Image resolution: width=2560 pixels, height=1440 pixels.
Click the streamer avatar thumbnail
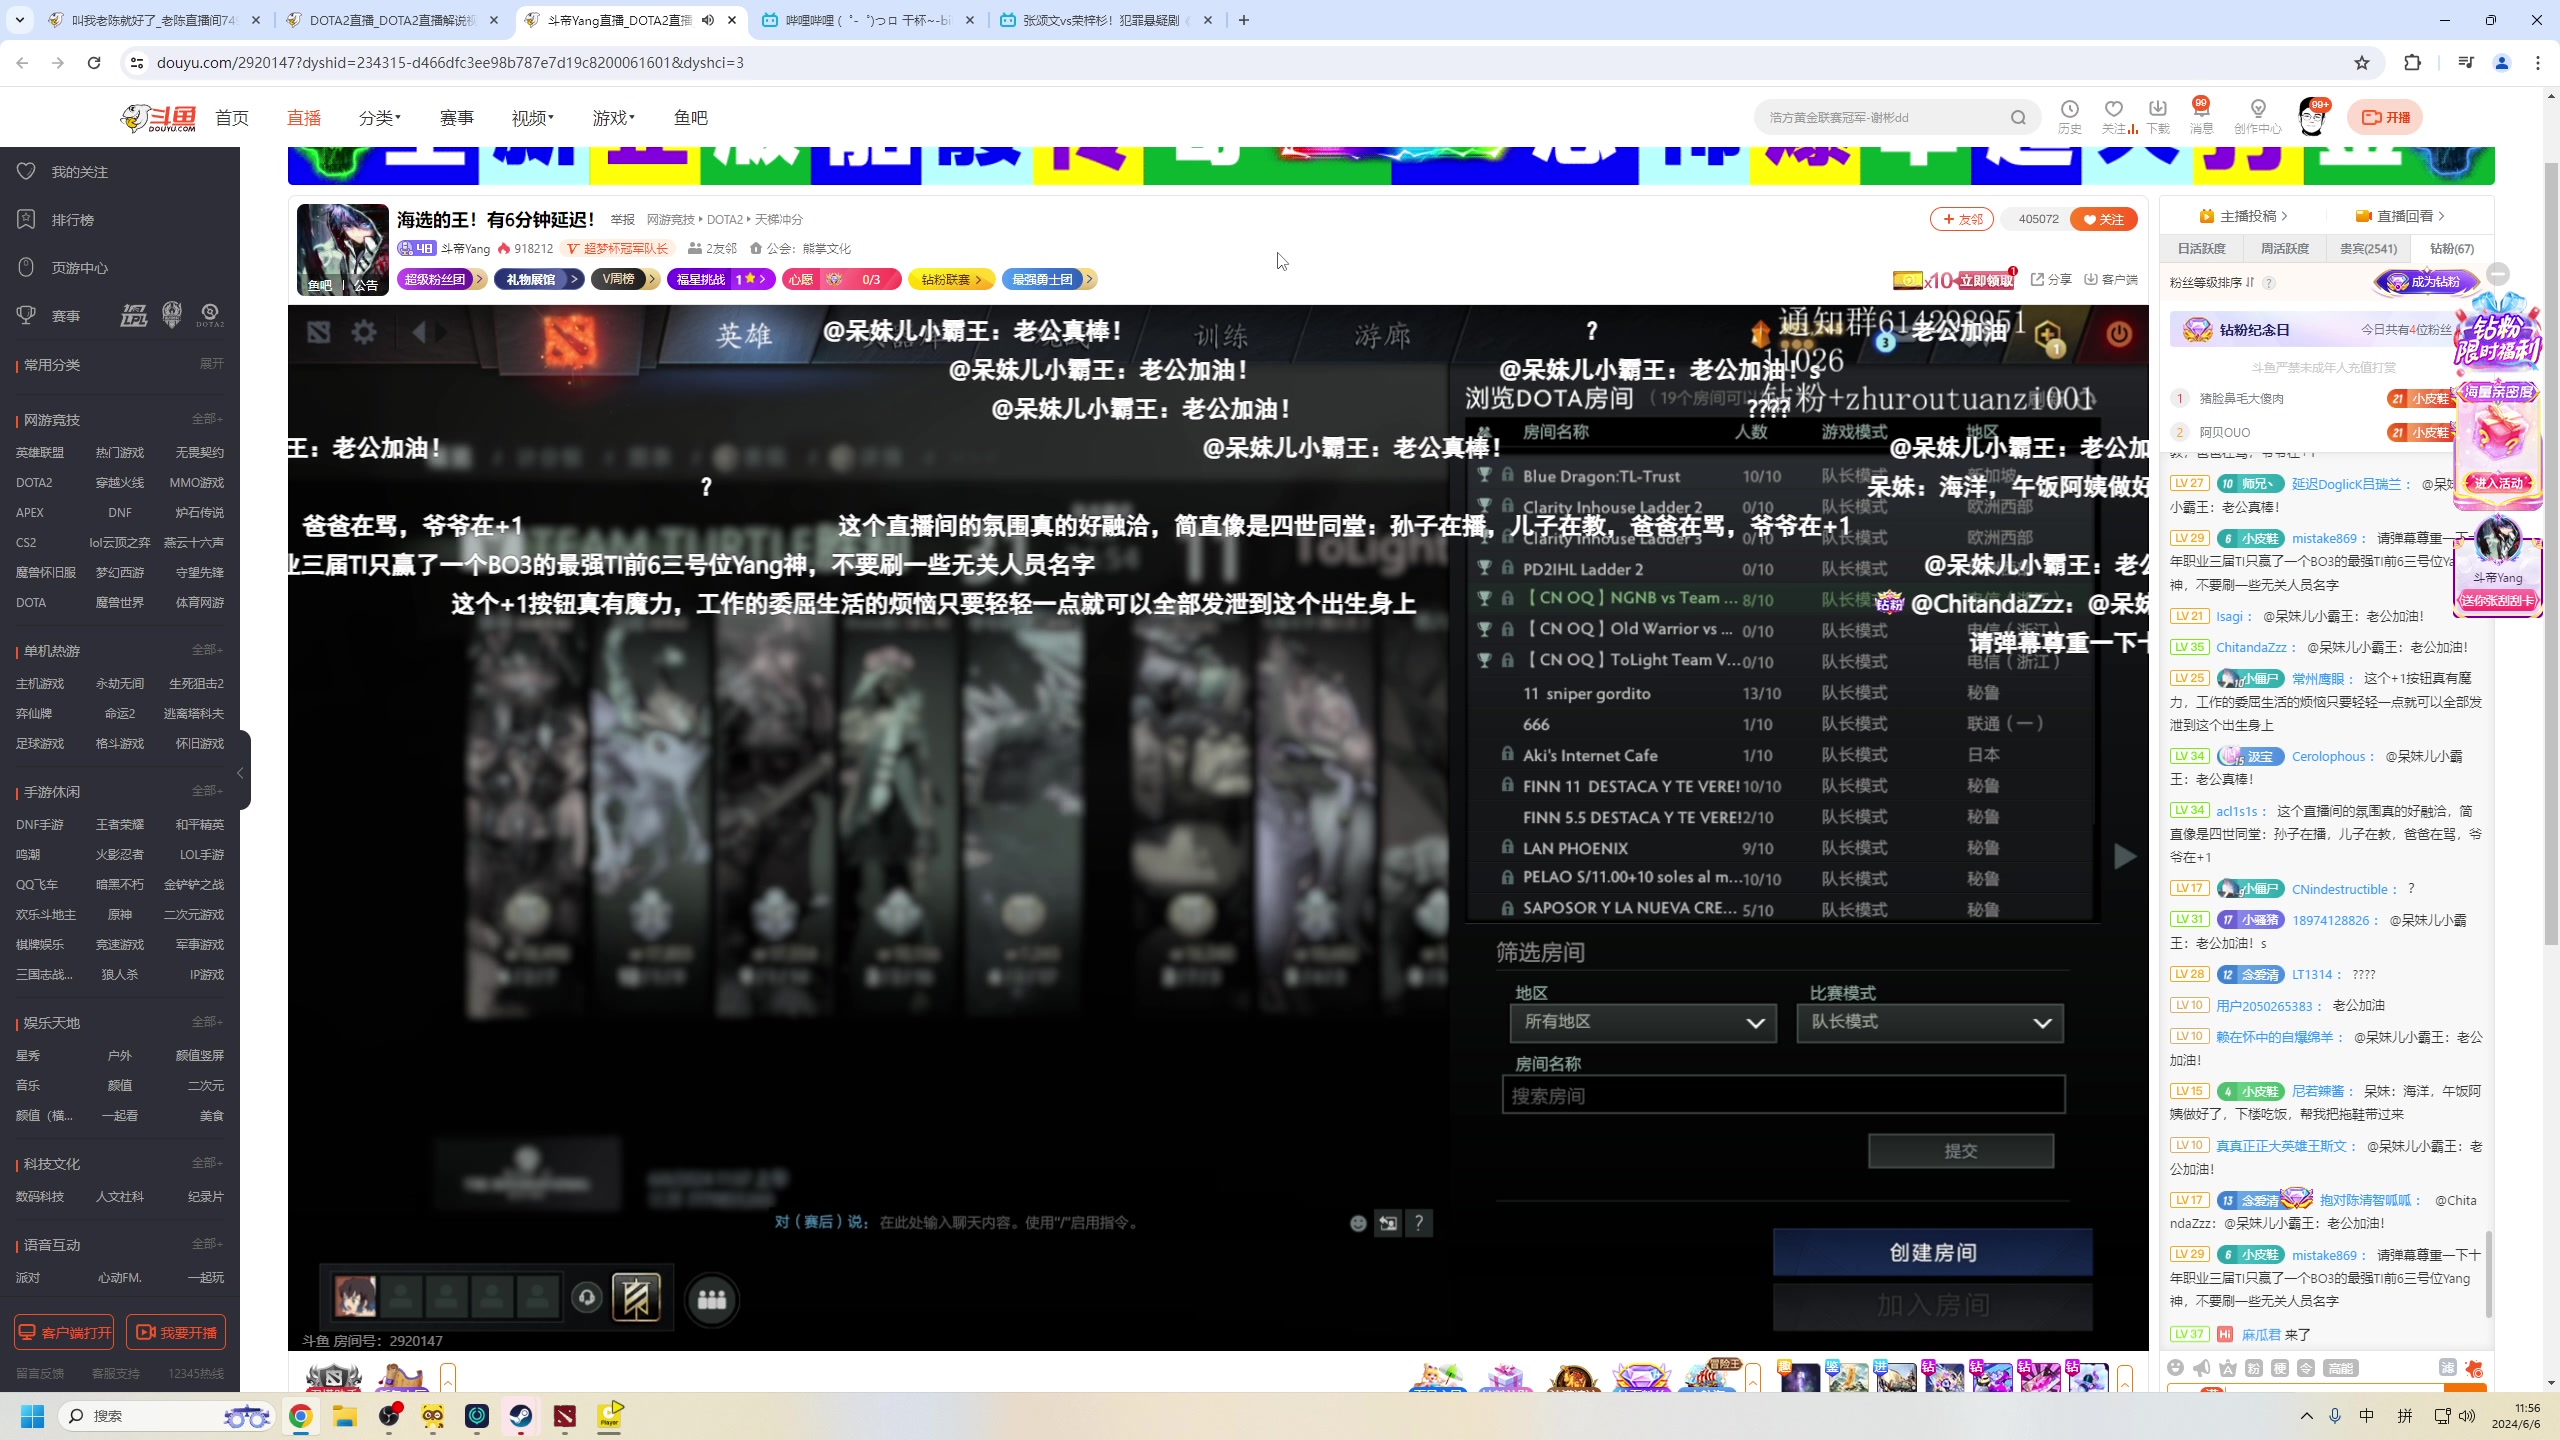(x=342, y=249)
